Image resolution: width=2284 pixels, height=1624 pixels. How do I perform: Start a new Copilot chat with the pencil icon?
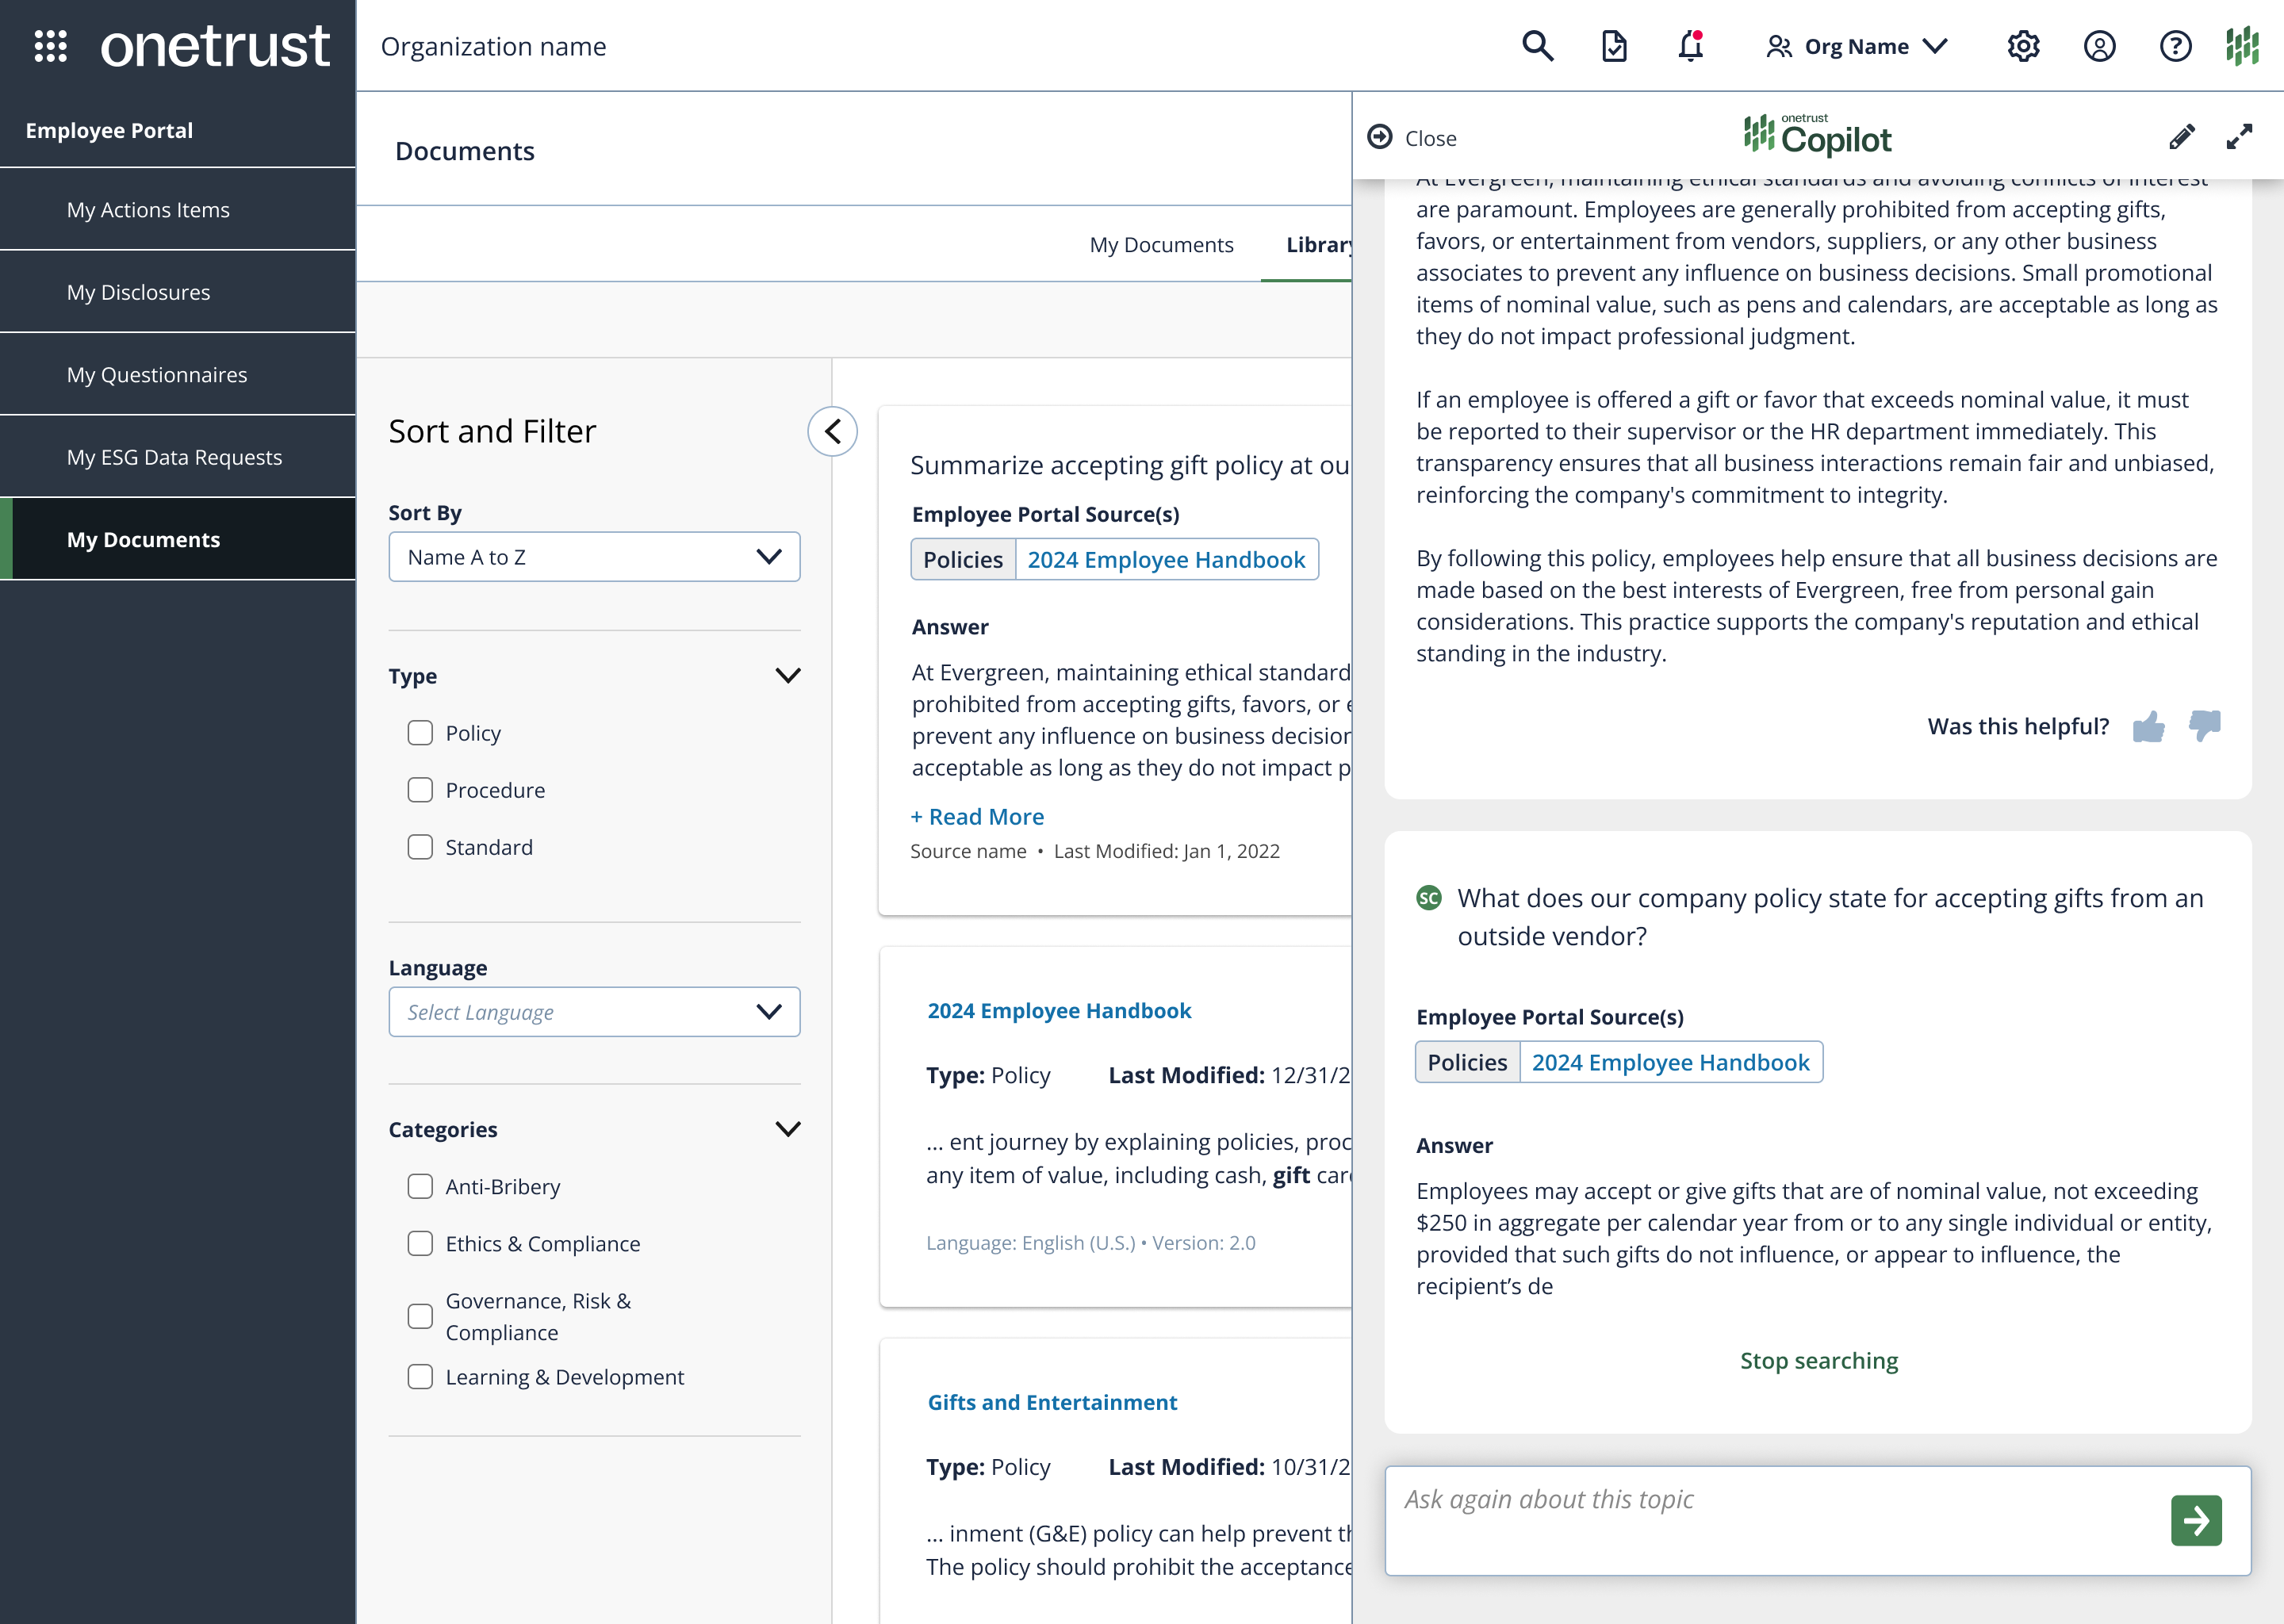click(x=2183, y=137)
